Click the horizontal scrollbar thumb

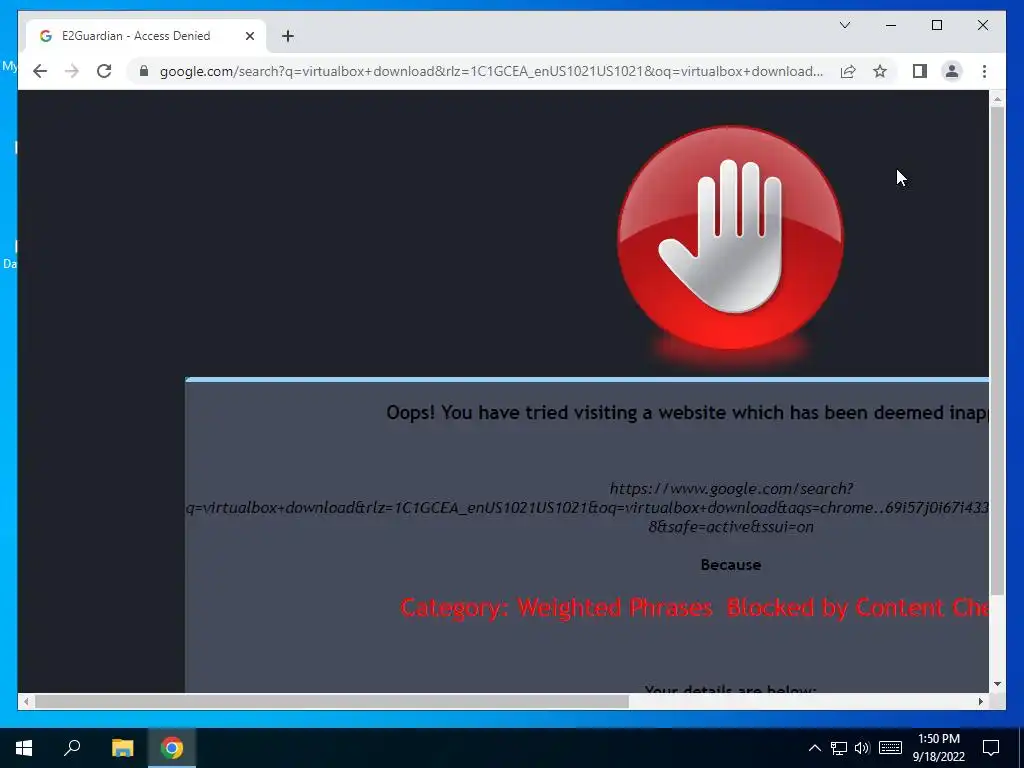(x=332, y=701)
